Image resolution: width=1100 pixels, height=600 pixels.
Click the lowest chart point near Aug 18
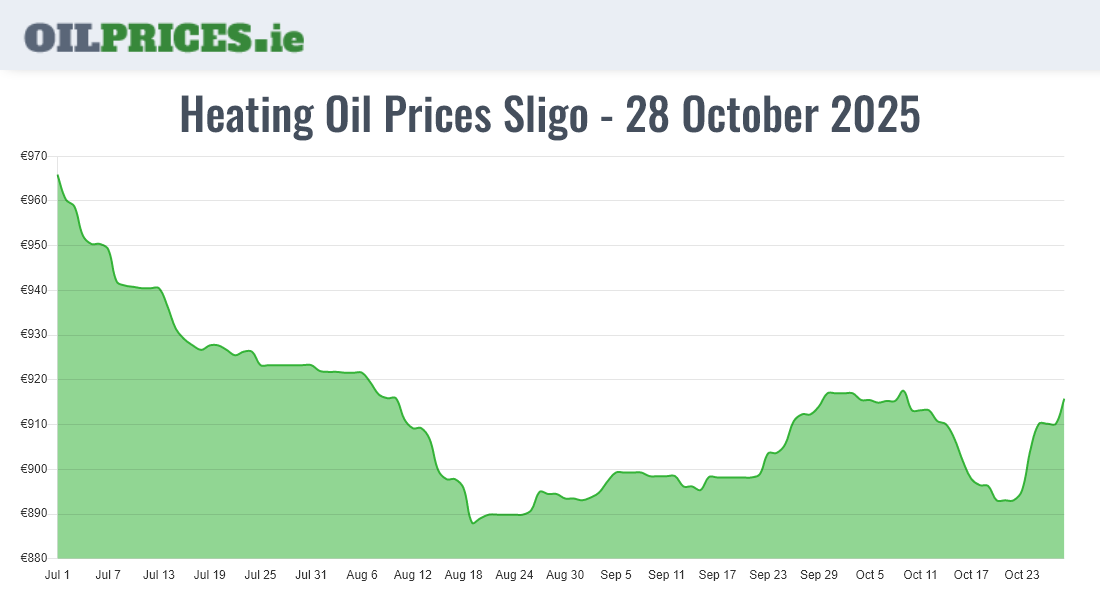[x=473, y=523]
